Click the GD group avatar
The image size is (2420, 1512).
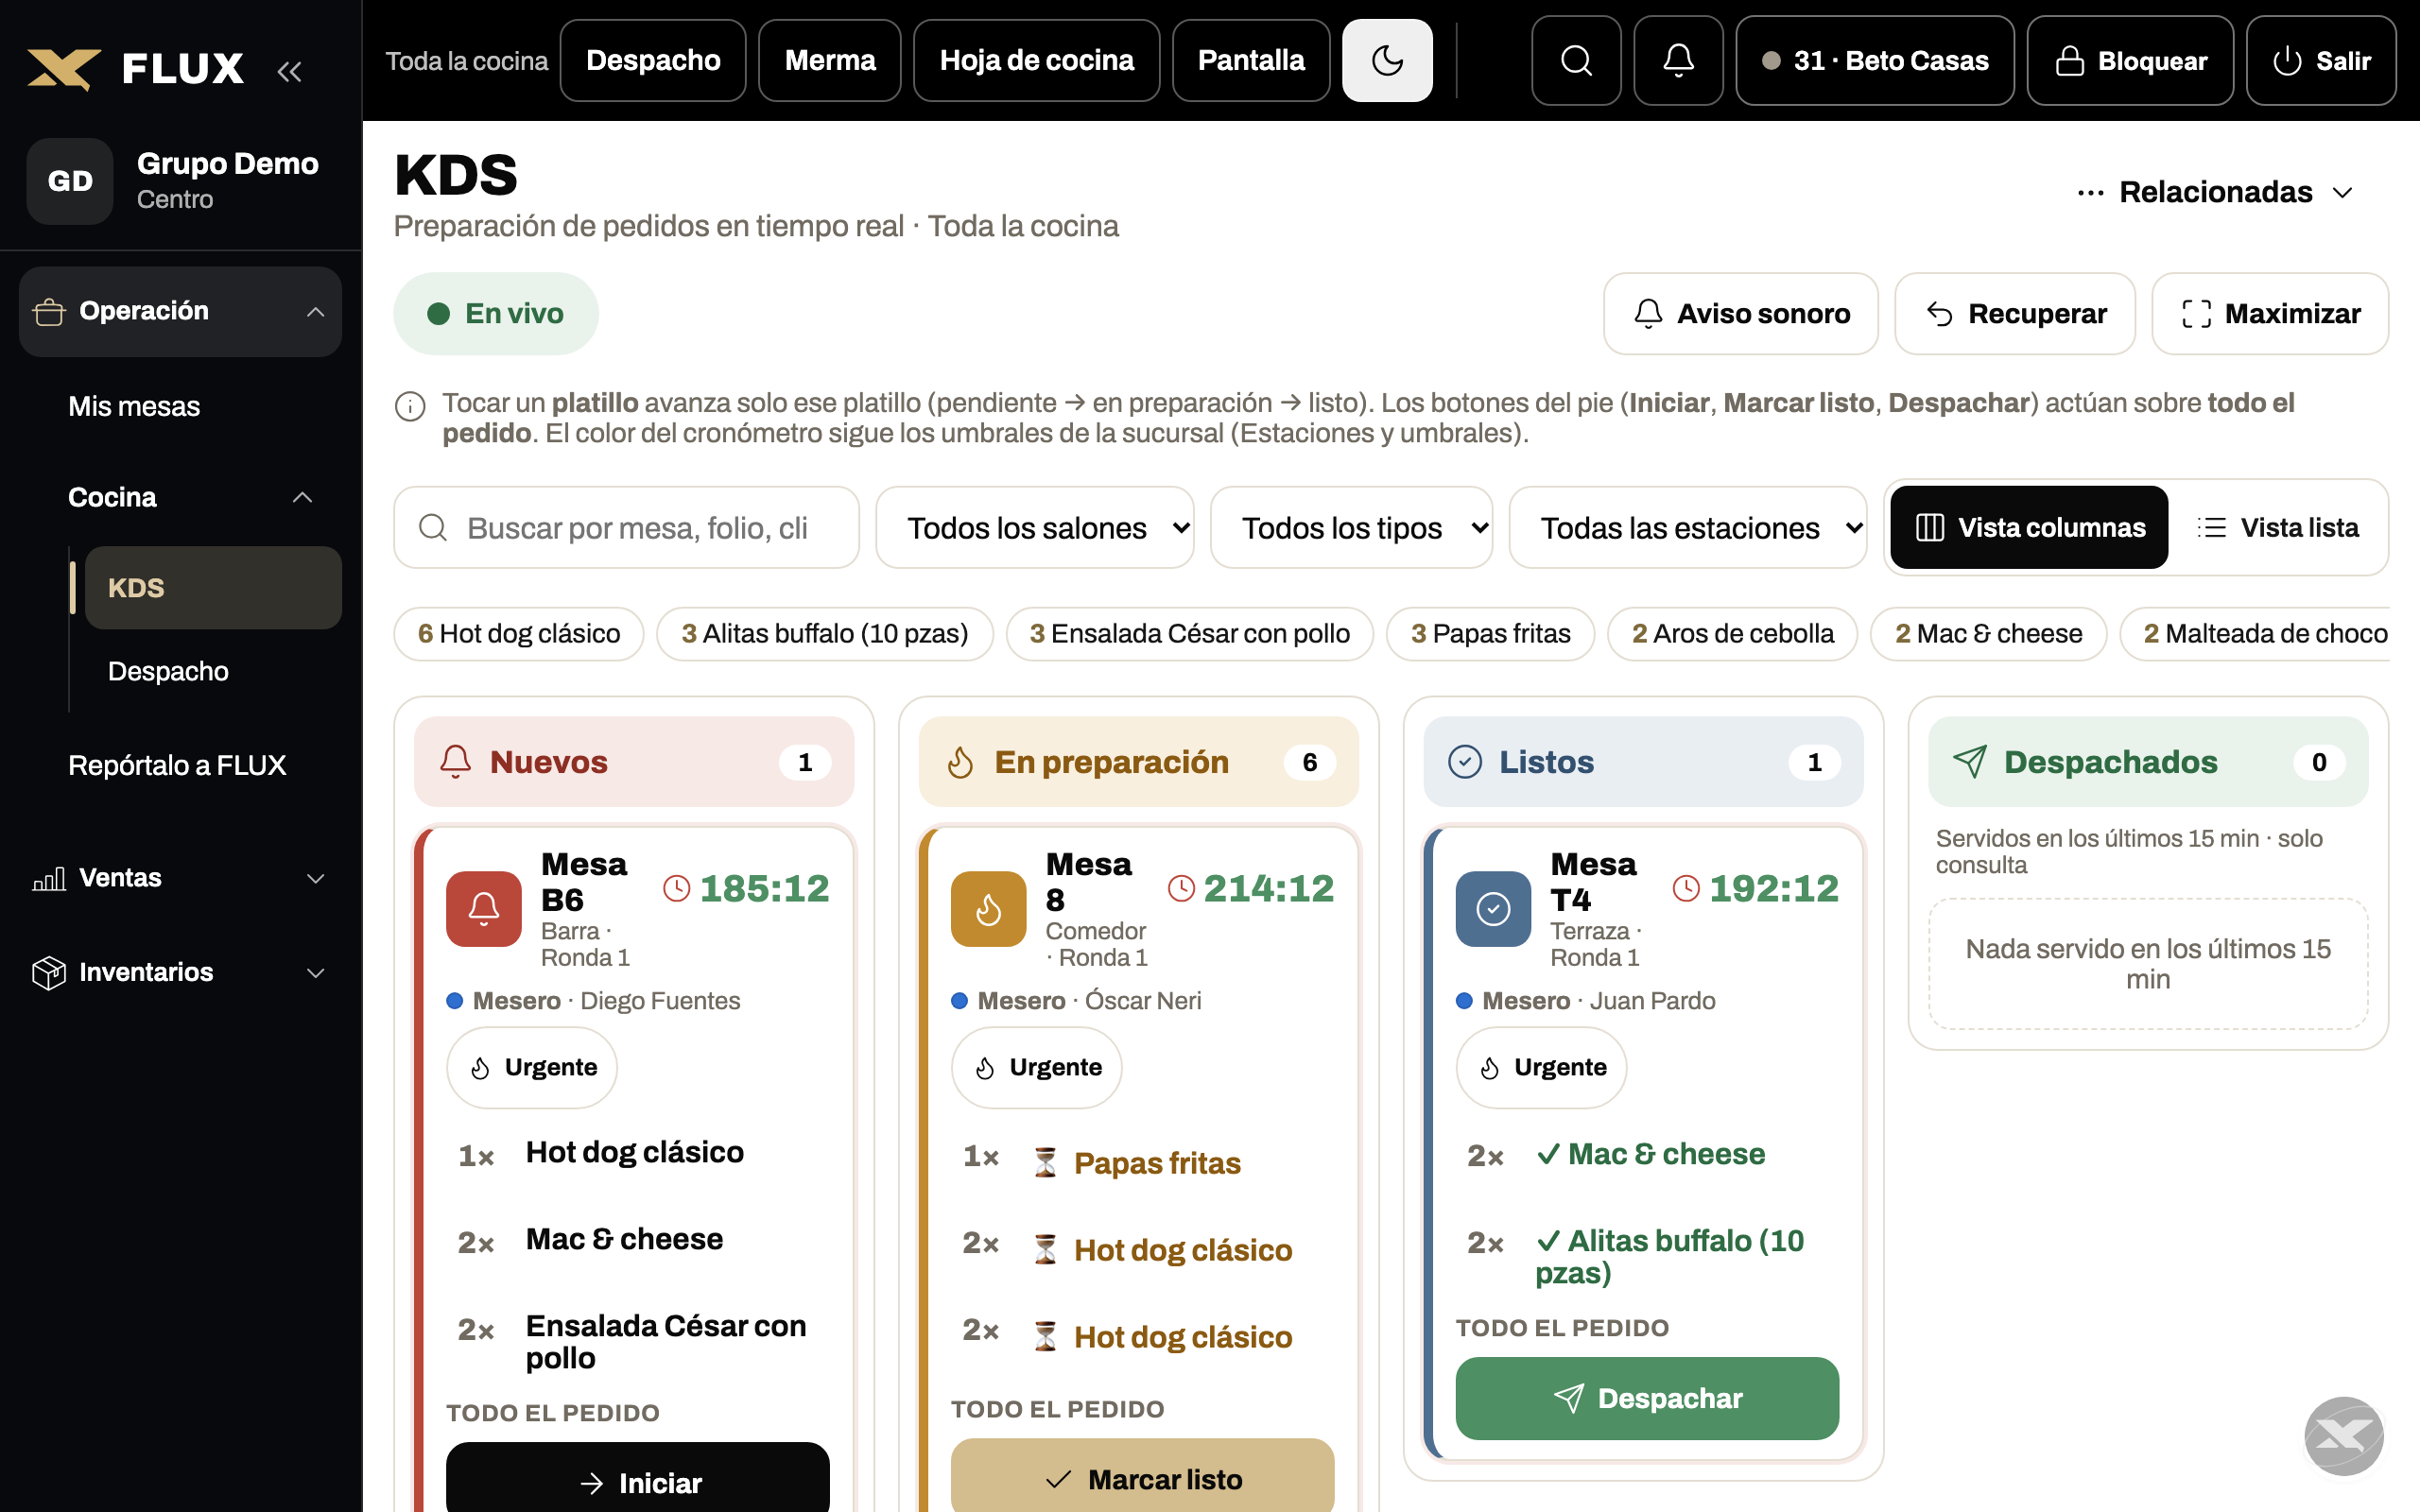point(70,181)
